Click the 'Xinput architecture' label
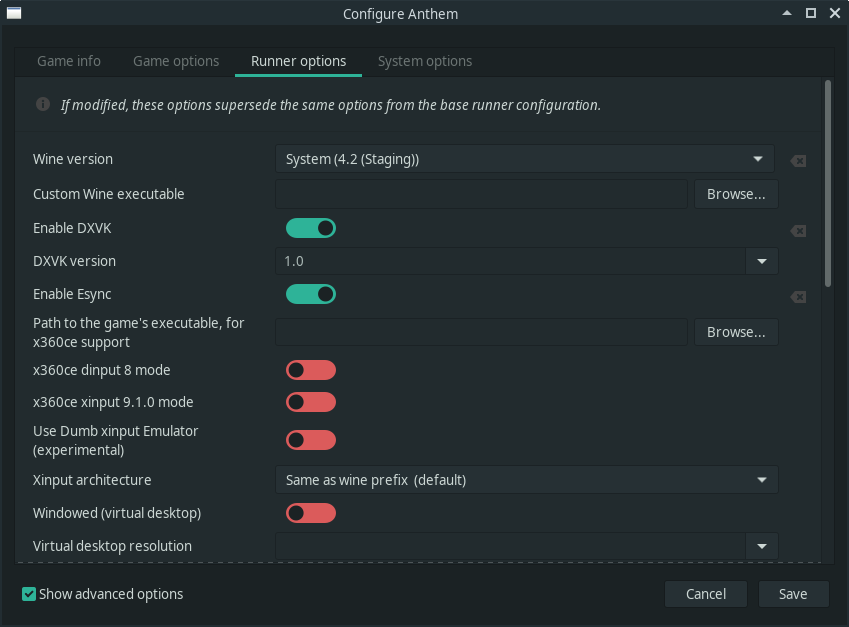This screenshot has width=849, height=627. point(92,480)
